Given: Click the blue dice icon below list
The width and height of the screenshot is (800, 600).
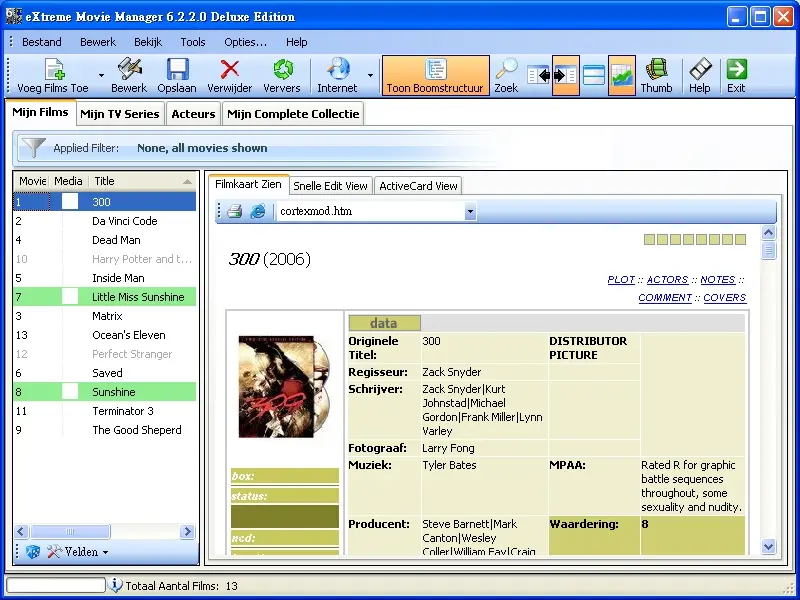Looking at the screenshot, I should tap(33, 552).
